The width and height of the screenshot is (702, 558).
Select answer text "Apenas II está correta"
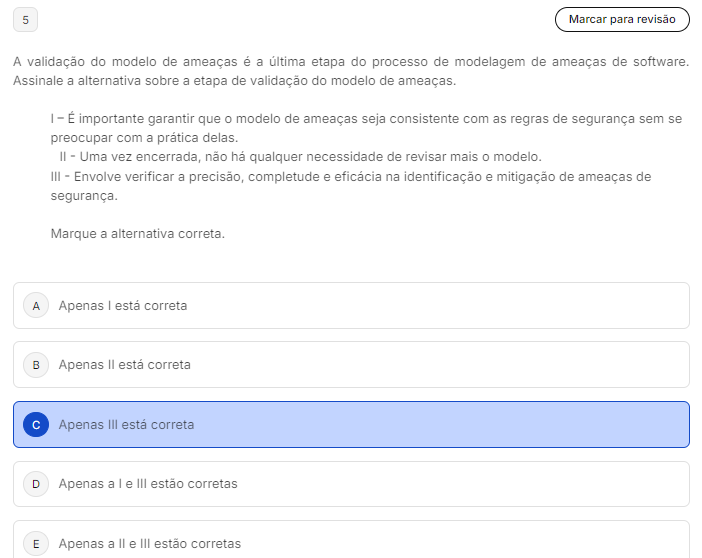[x=125, y=365]
